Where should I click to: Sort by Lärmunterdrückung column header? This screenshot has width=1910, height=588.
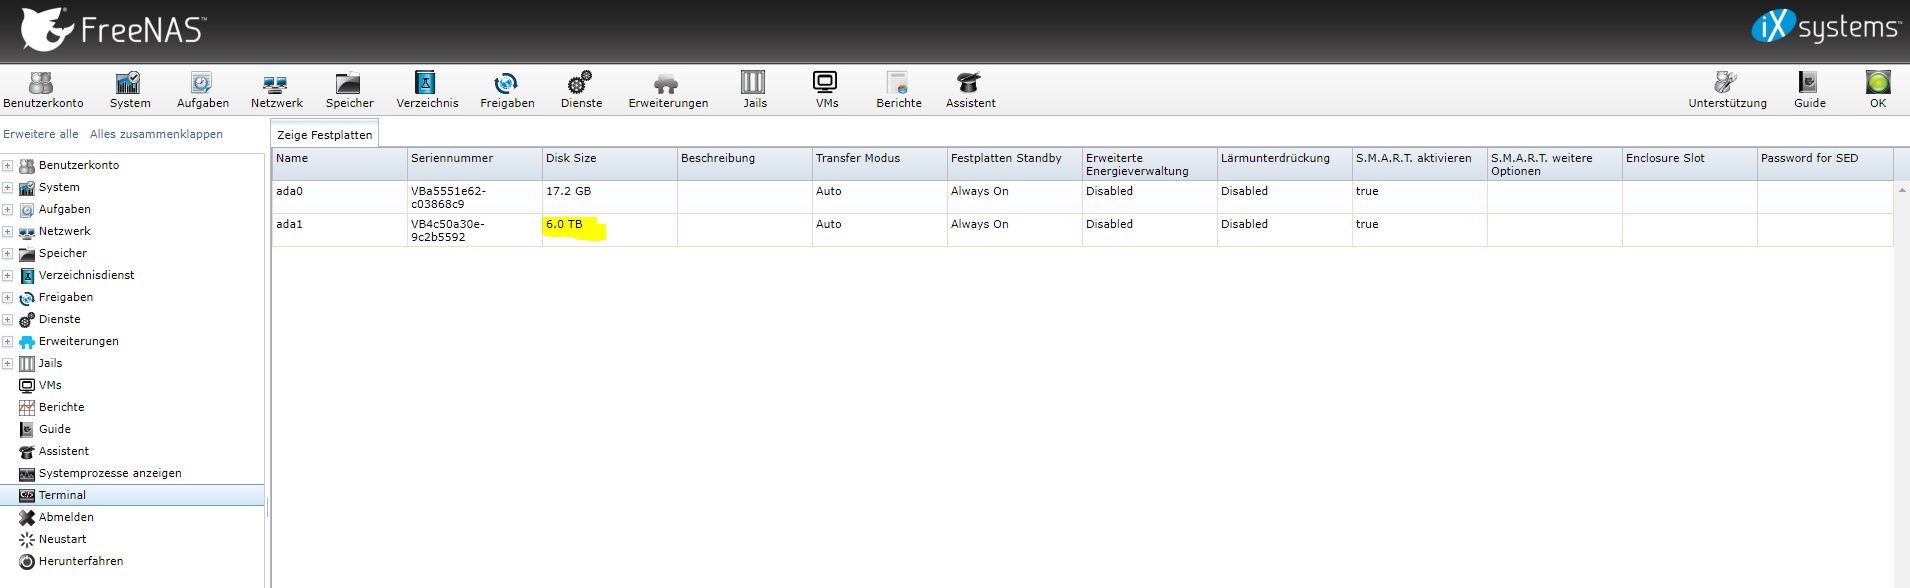[1284, 164]
